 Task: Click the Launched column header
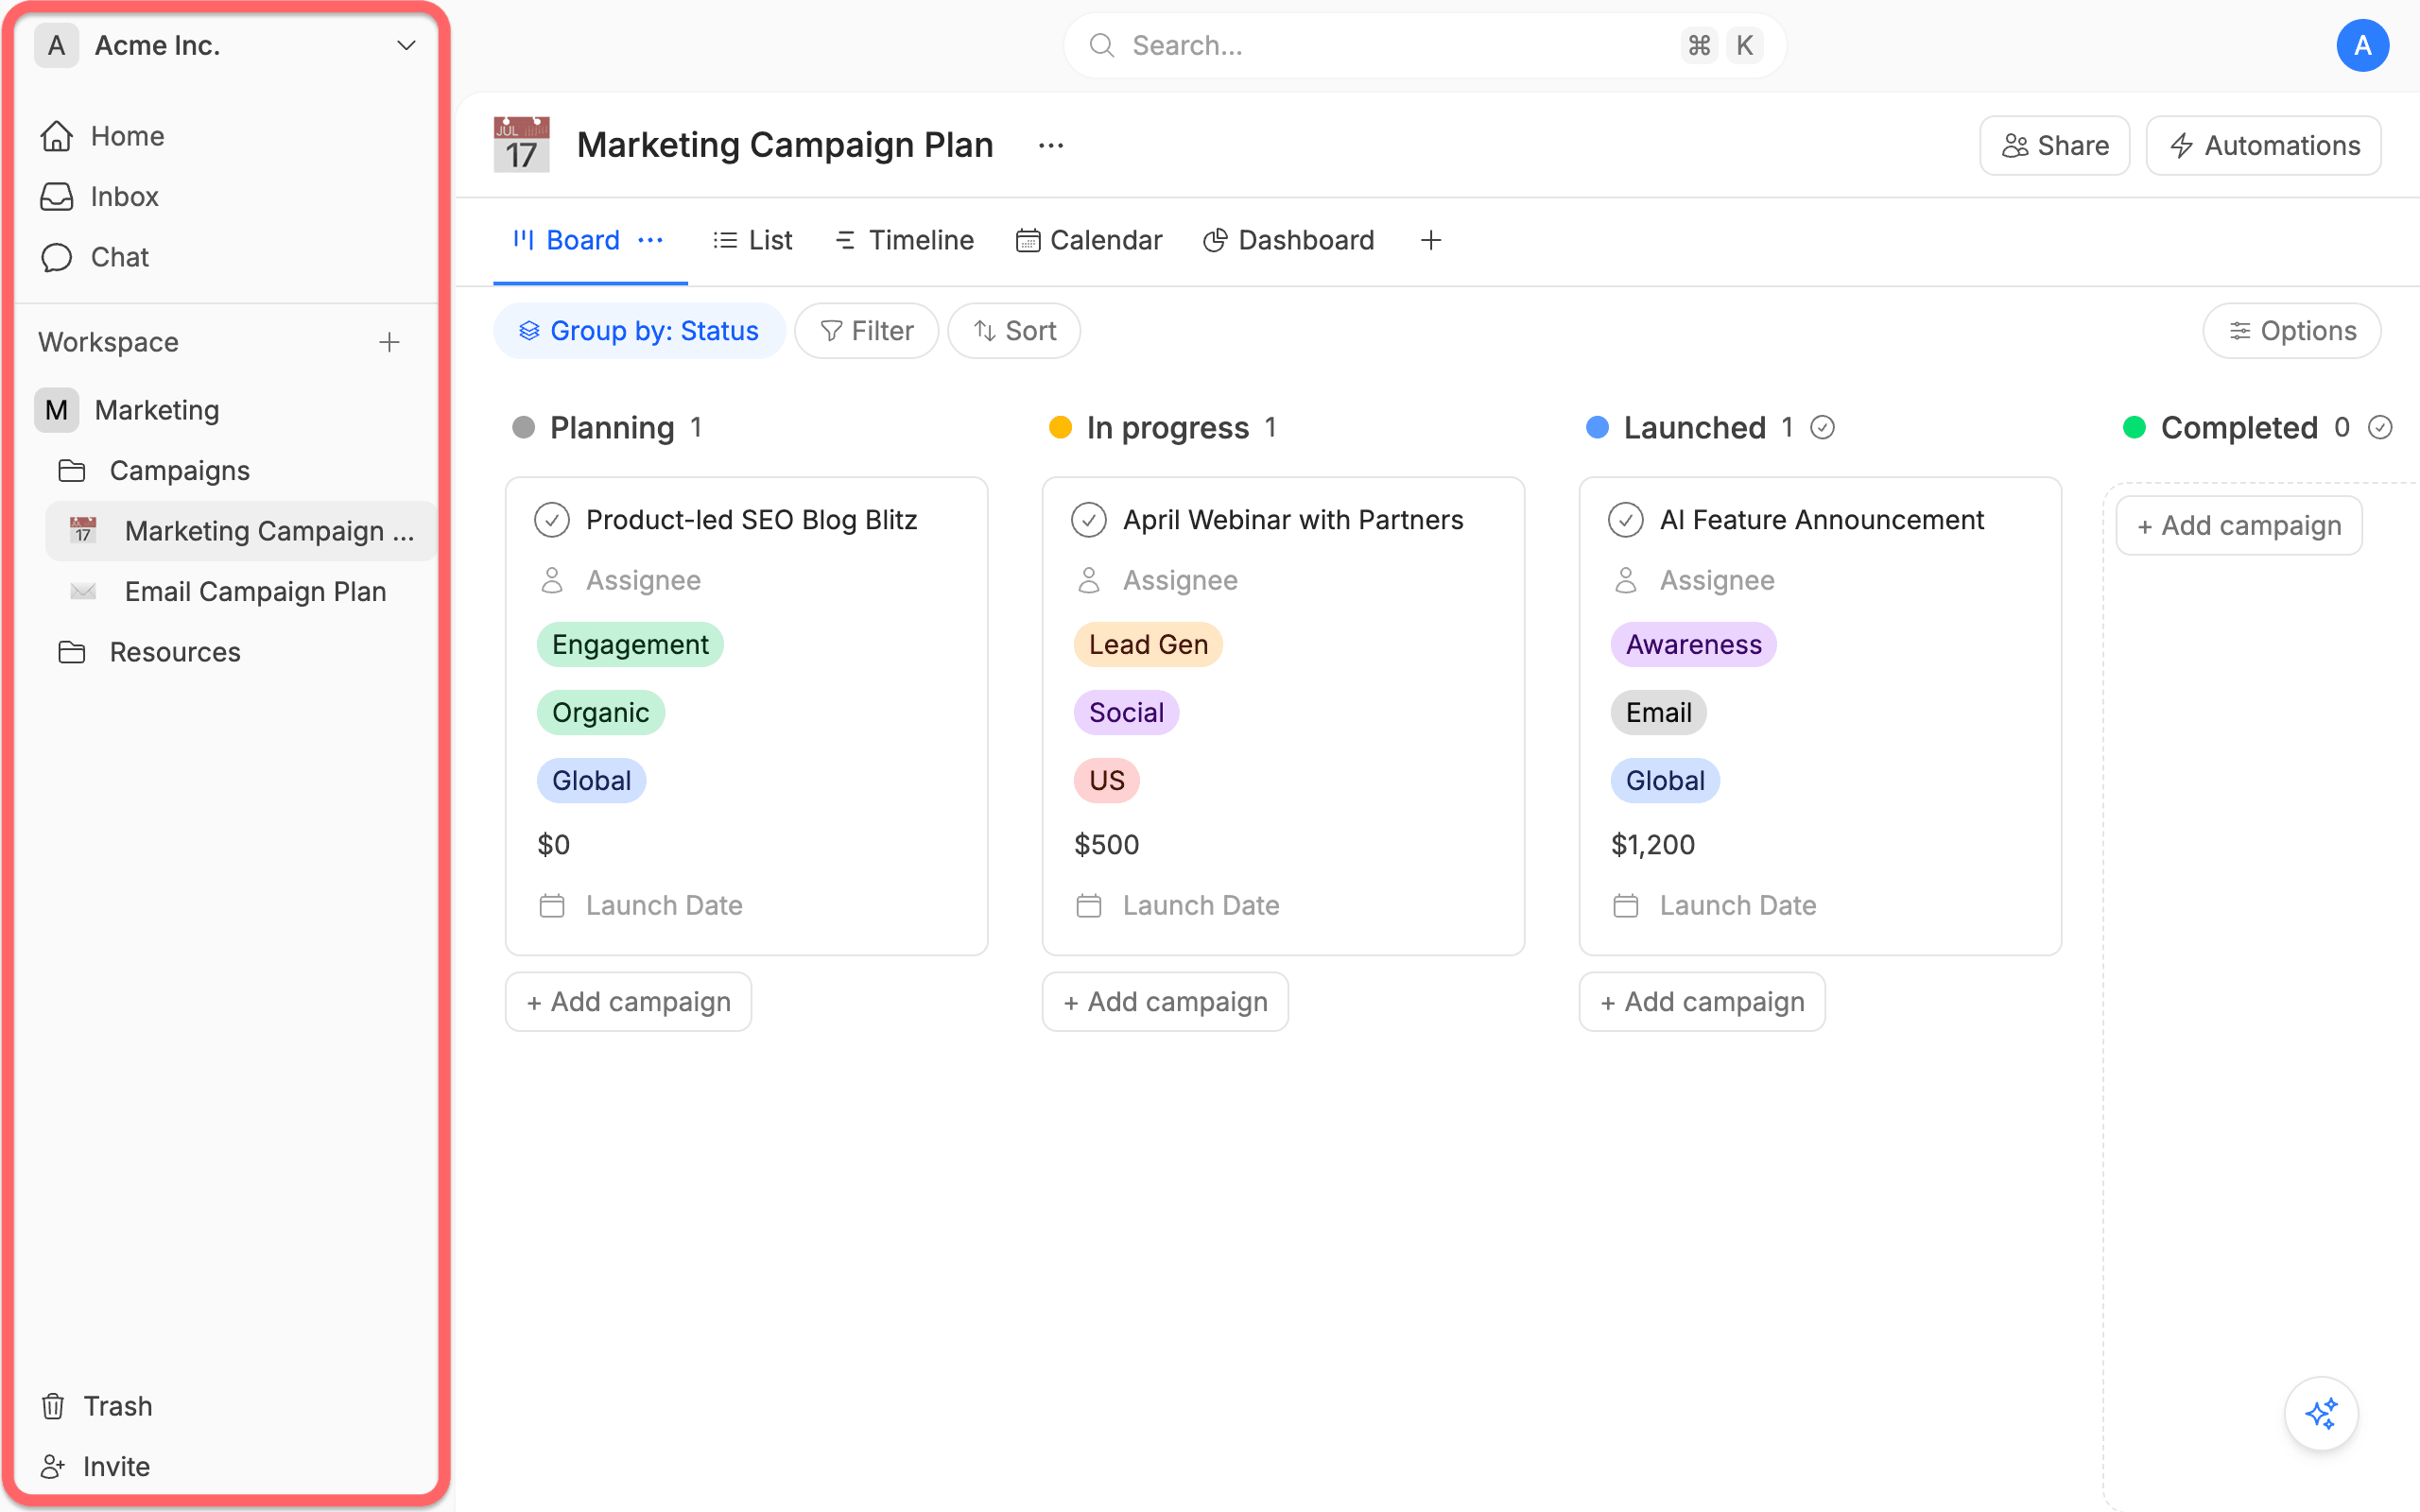click(x=1694, y=428)
